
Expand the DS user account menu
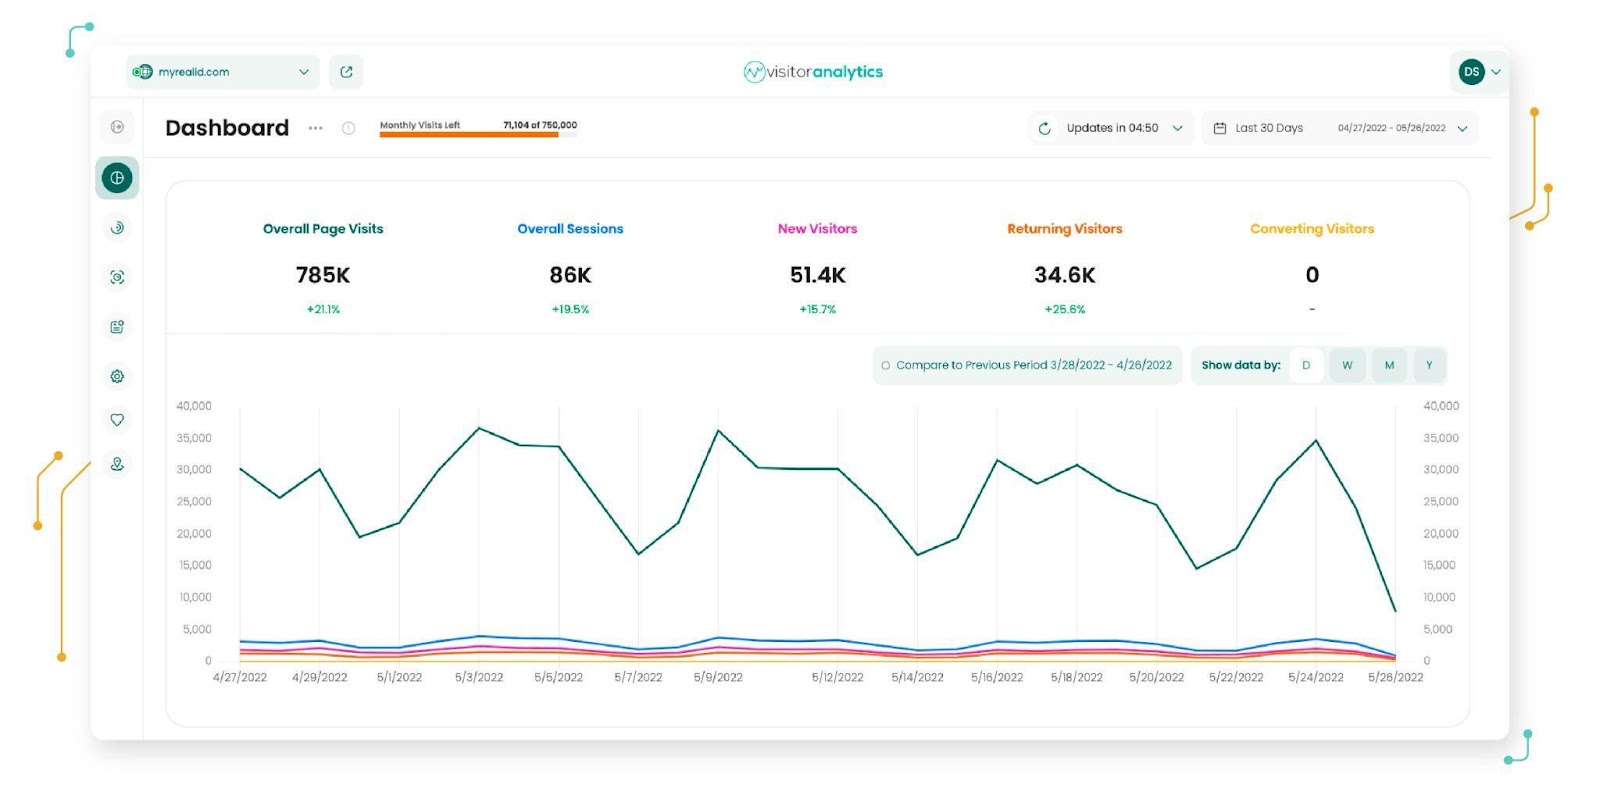[x=1479, y=72]
